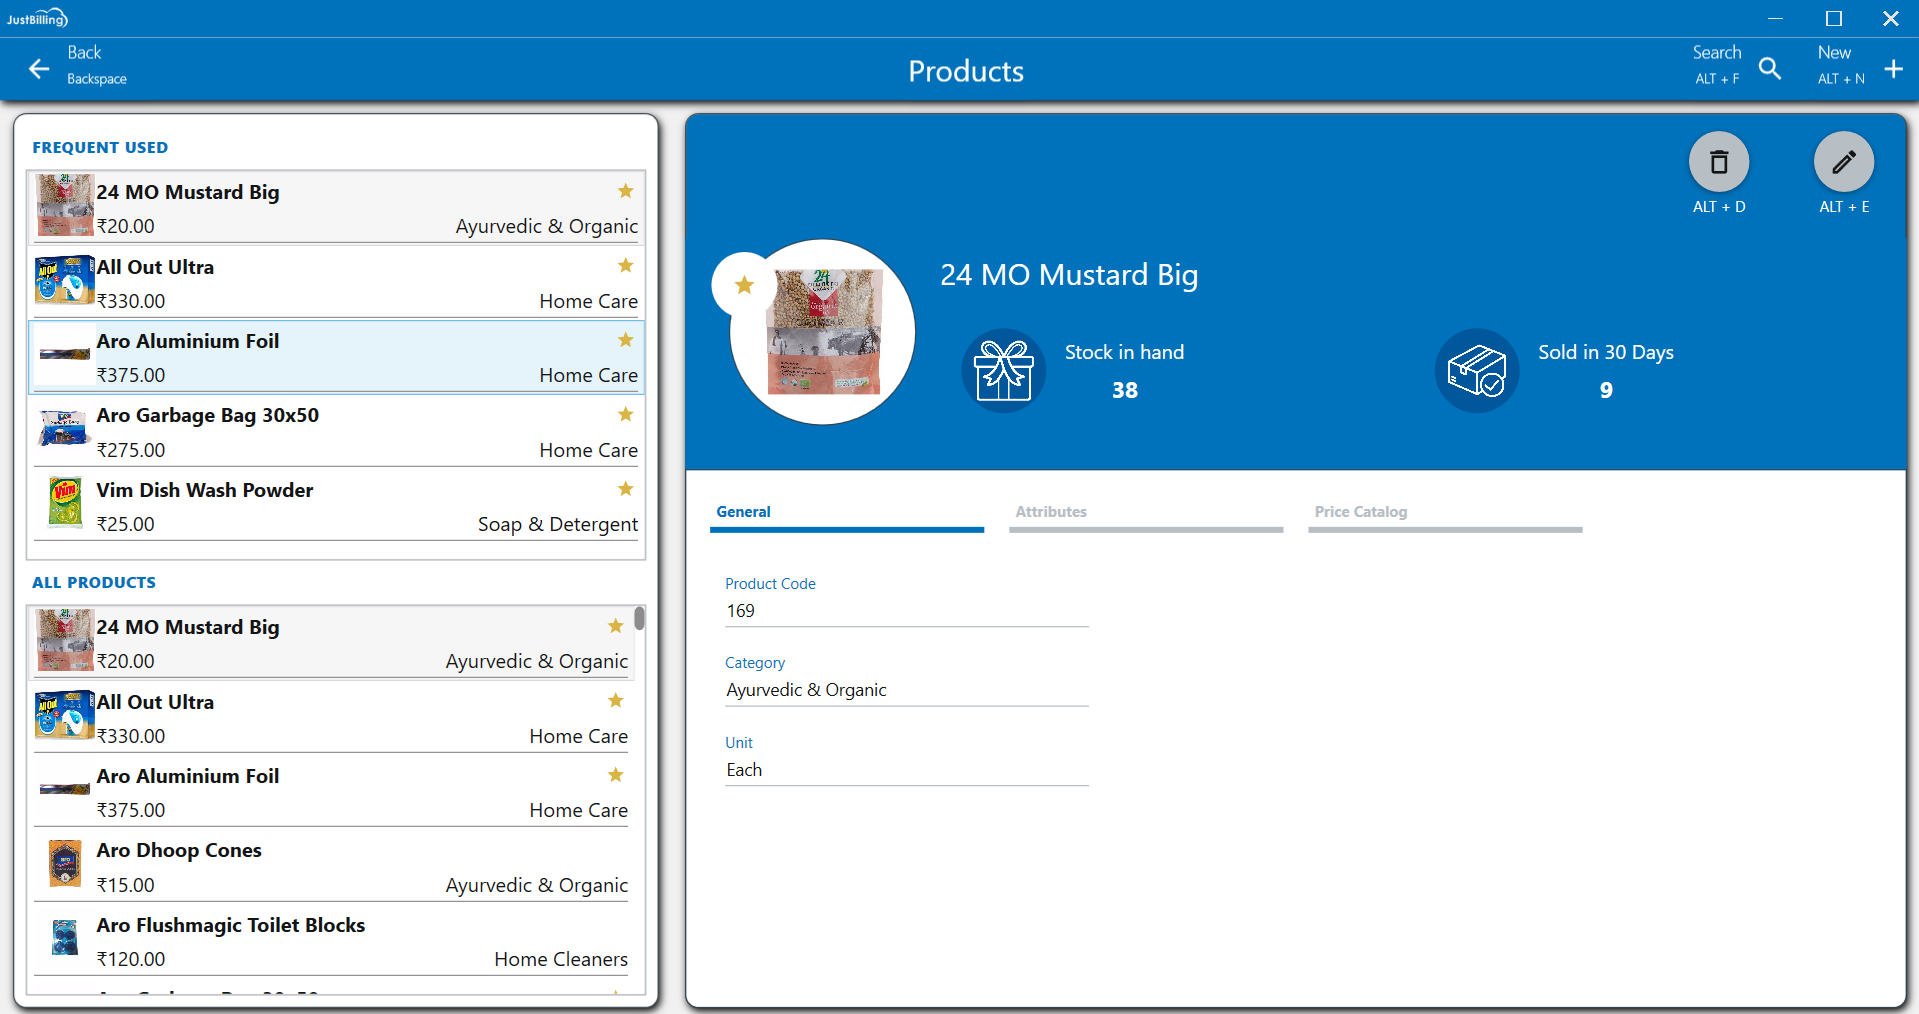Unstar All Out Ultra in All Products list
This screenshot has width=1919, height=1014.
point(615,701)
